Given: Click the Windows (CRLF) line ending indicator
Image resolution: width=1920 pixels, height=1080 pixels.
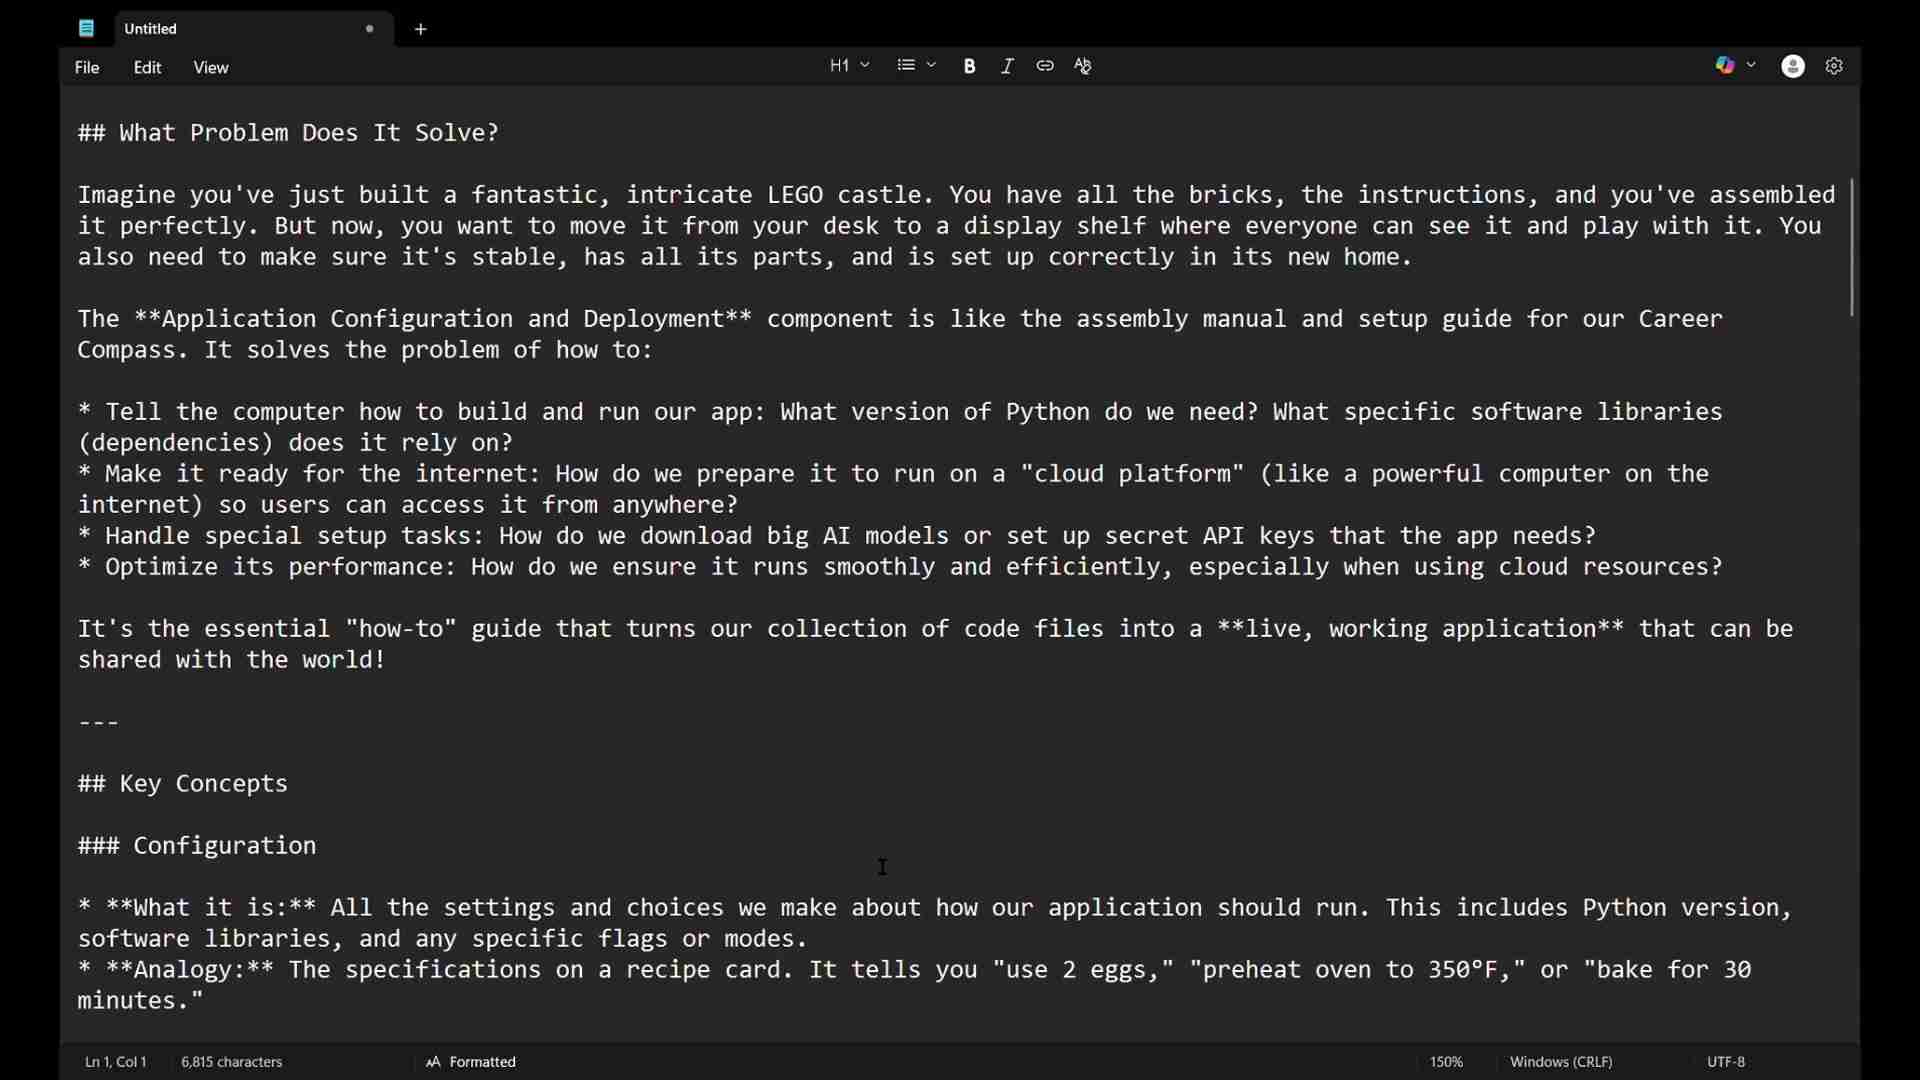Looking at the screenshot, I should click(1562, 1062).
